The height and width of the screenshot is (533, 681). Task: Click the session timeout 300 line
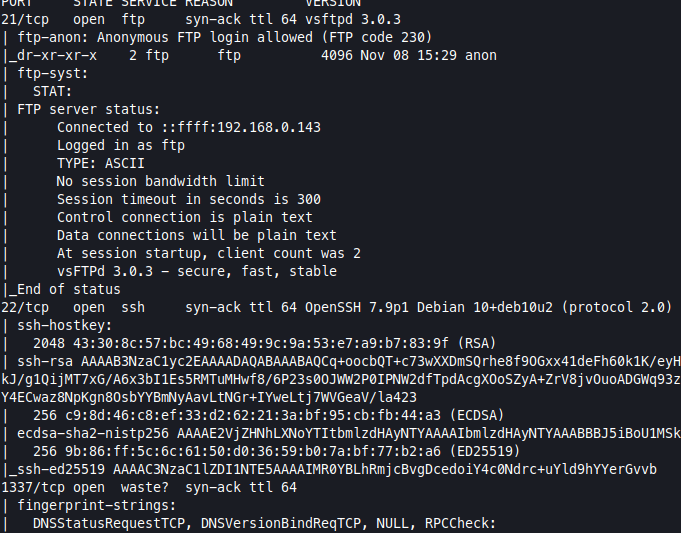(x=188, y=199)
